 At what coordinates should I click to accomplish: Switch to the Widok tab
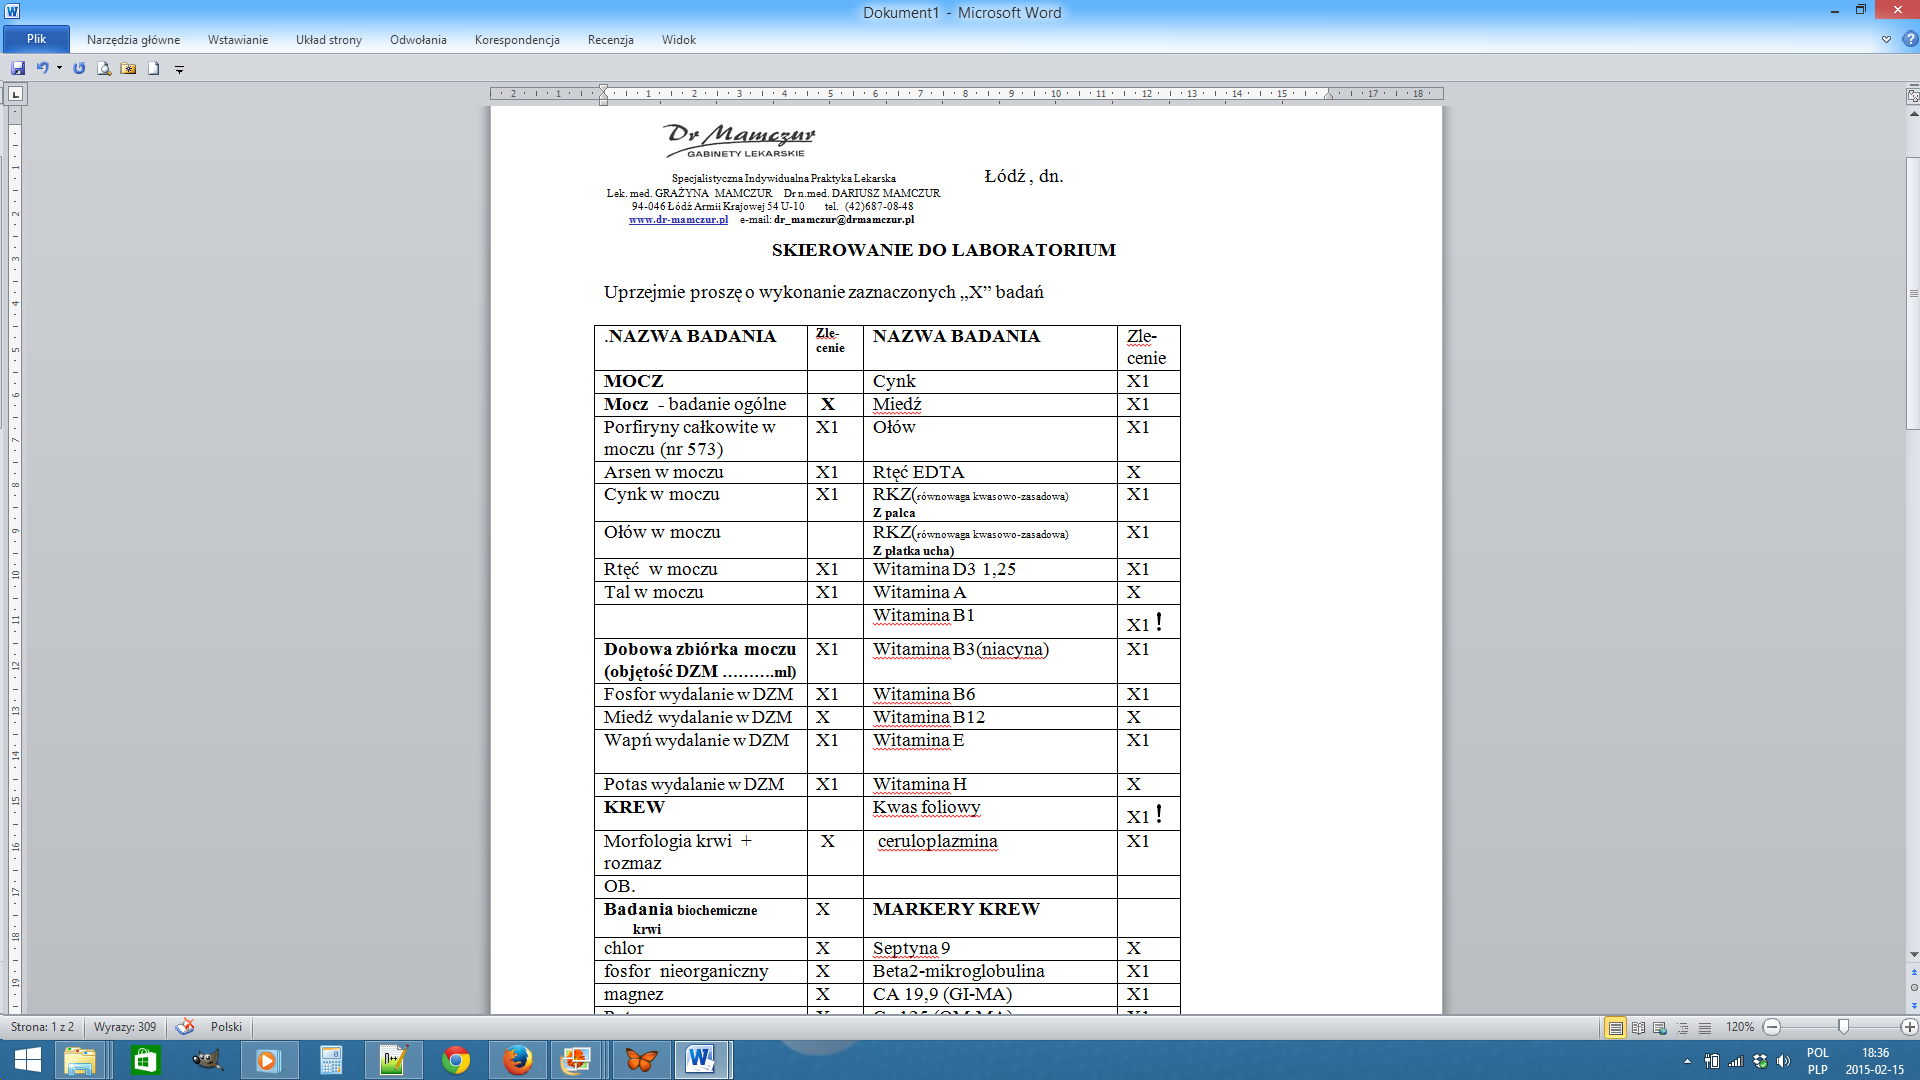678,40
